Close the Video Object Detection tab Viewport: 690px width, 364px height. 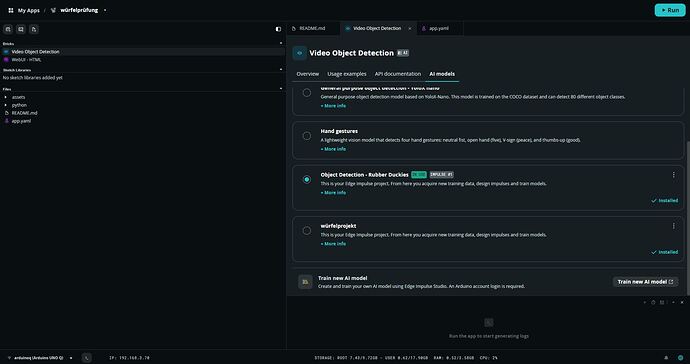(x=410, y=28)
